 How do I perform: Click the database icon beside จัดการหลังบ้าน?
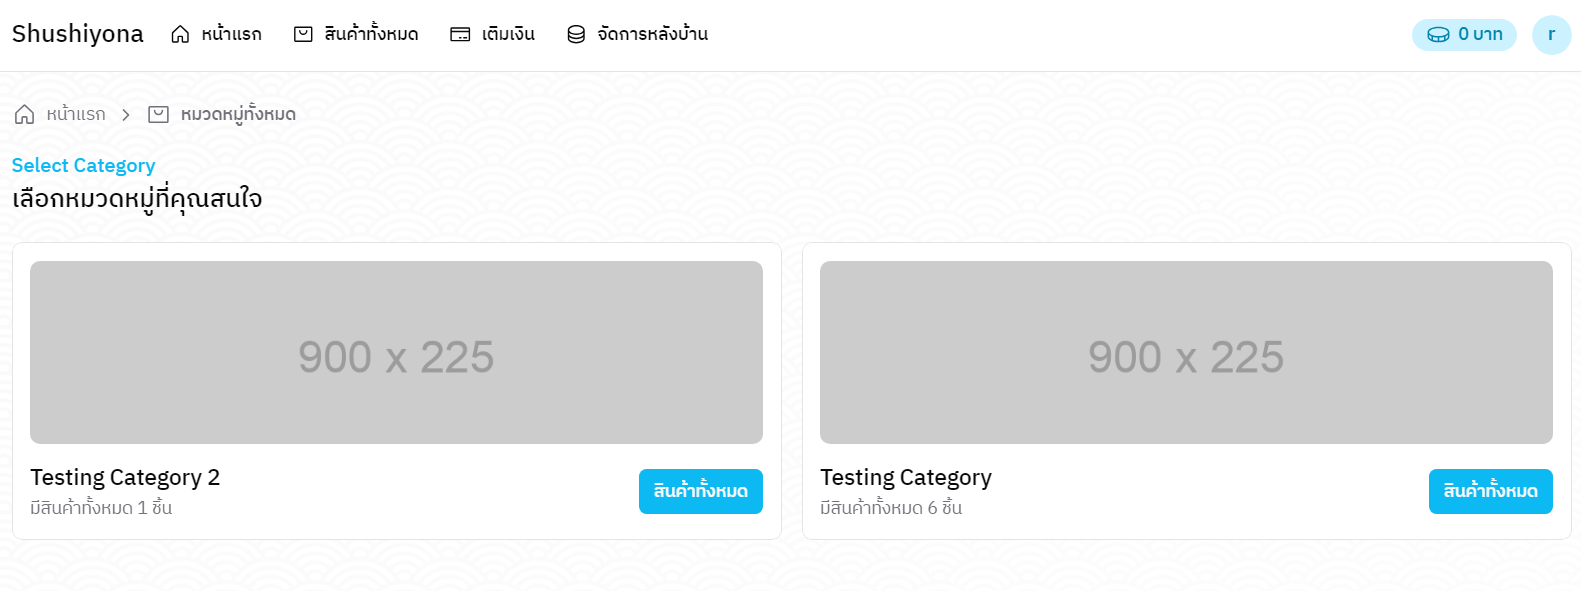[x=575, y=33]
